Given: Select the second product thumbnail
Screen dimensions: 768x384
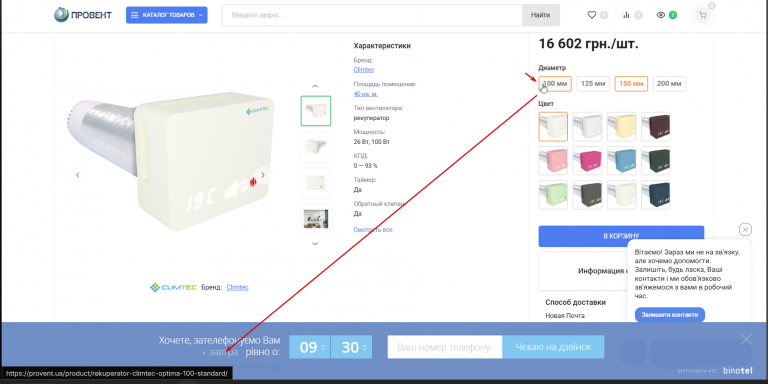Looking at the screenshot, I should 315,146.
